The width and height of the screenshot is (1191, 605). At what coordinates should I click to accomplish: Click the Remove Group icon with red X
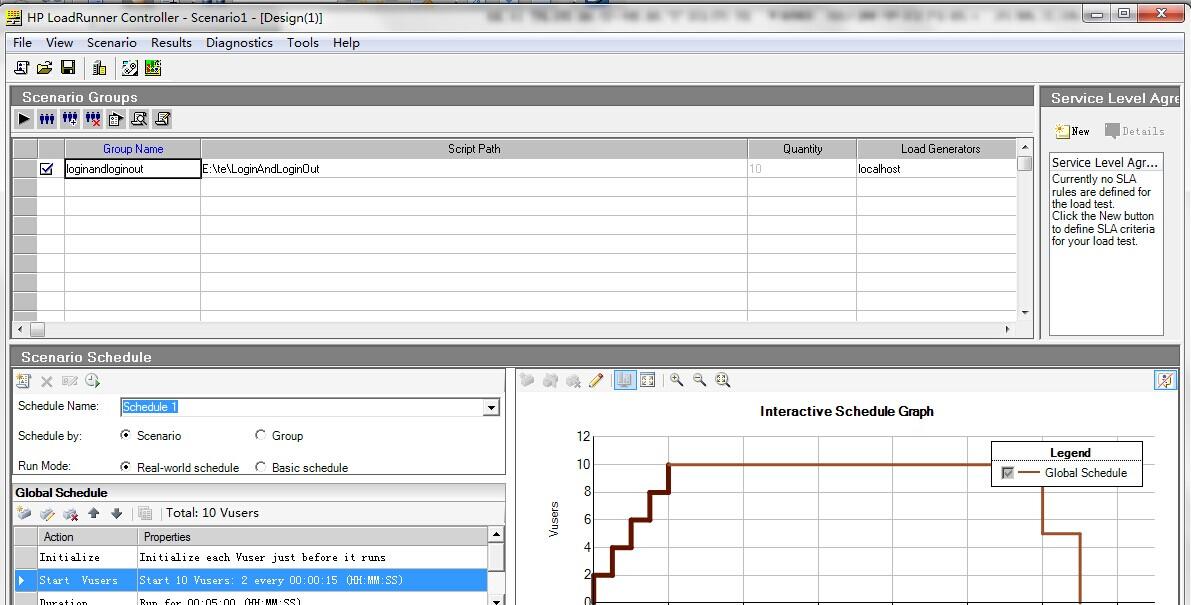click(93, 119)
